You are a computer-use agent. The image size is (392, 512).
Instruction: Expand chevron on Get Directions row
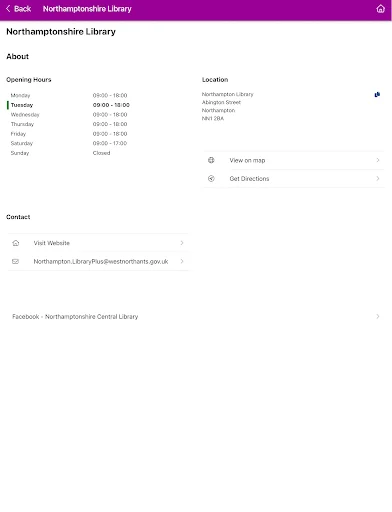(x=378, y=179)
